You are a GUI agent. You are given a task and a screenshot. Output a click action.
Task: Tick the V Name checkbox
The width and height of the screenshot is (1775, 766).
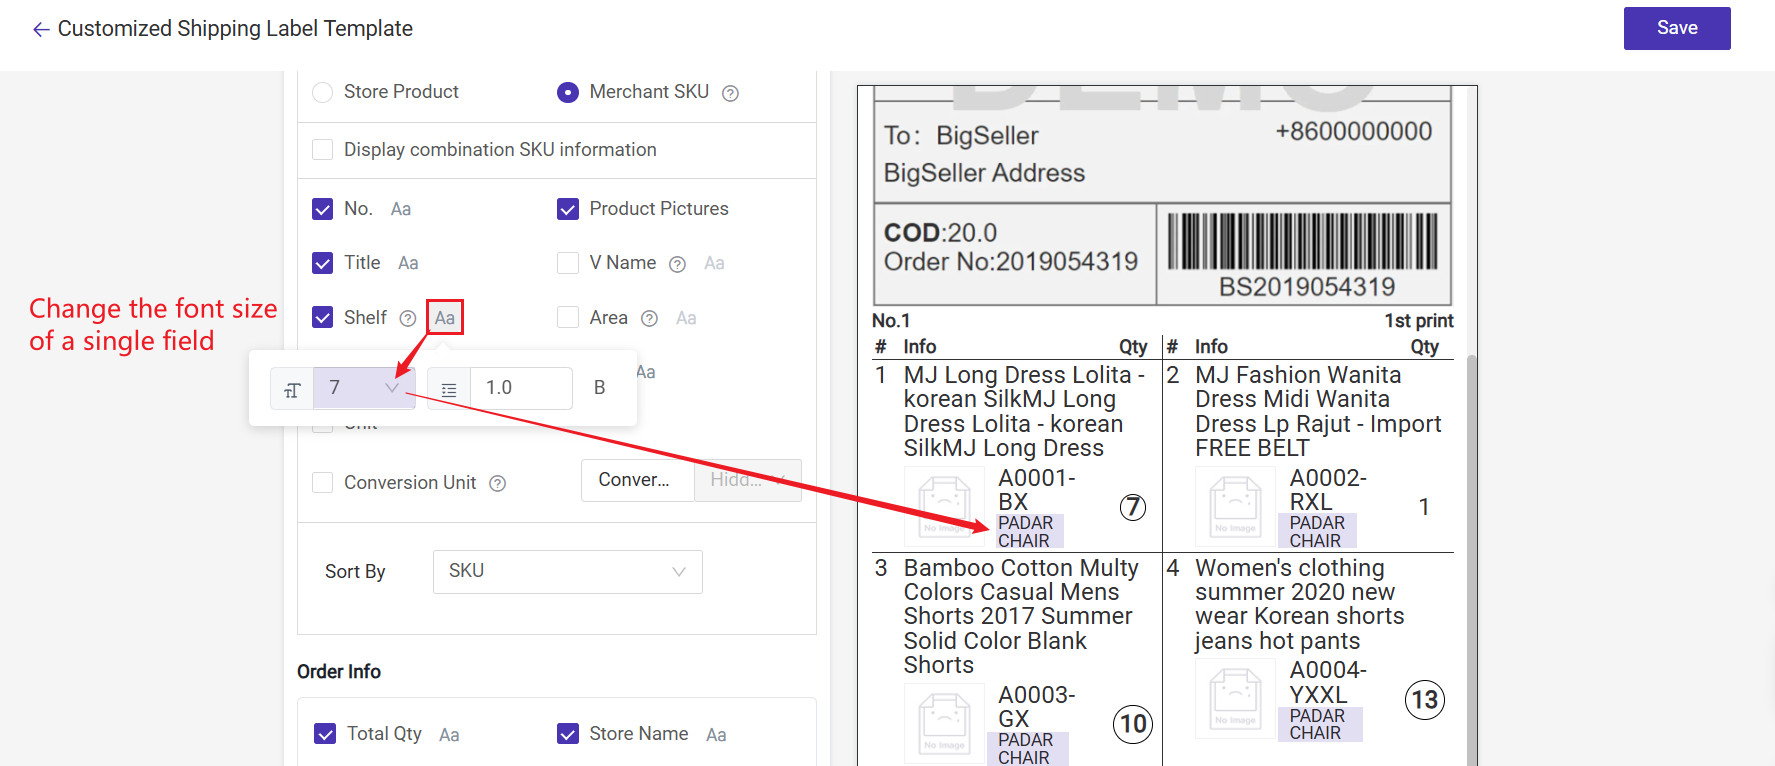click(568, 263)
